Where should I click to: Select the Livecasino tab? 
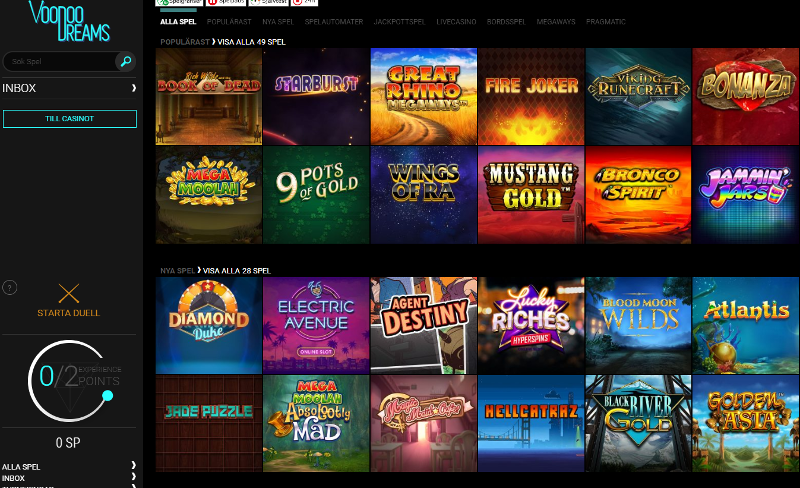(x=456, y=22)
